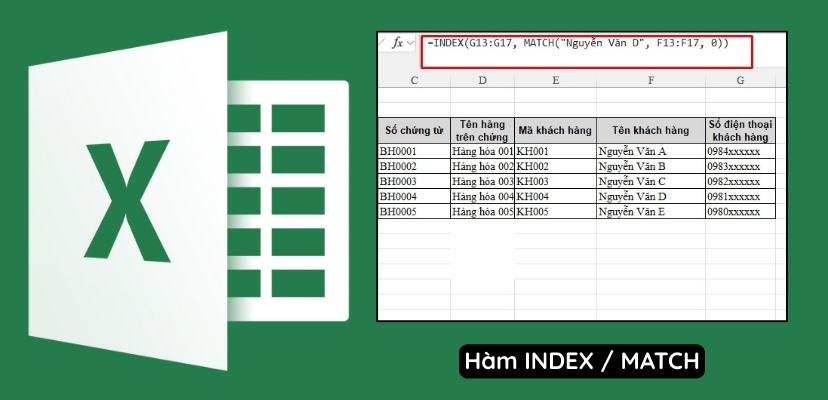828x400 pixels.
Task: Click the 'Mã khách hàng' header cell
Action: [556, 131]
